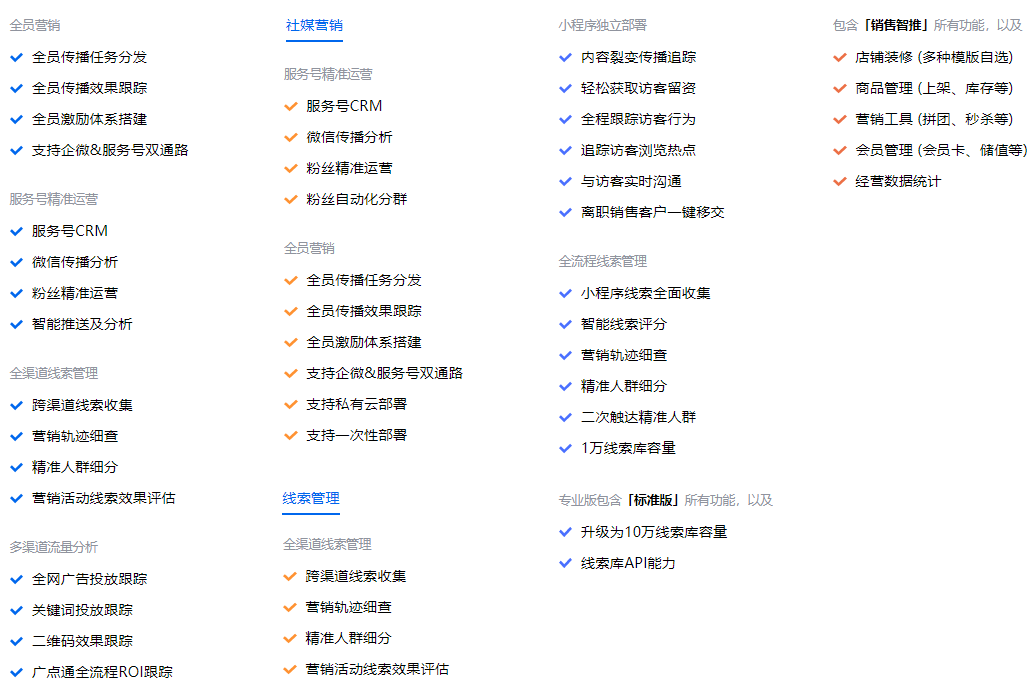Click checkmark next to 1万线索库容量
The width and height of the screenshot is (1034, 691).
[565, 448]
